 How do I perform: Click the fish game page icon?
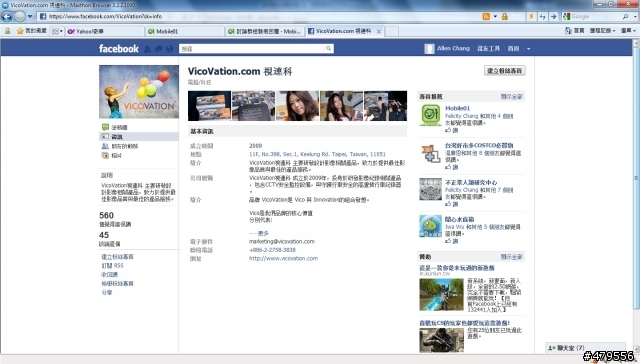[430, 226]
